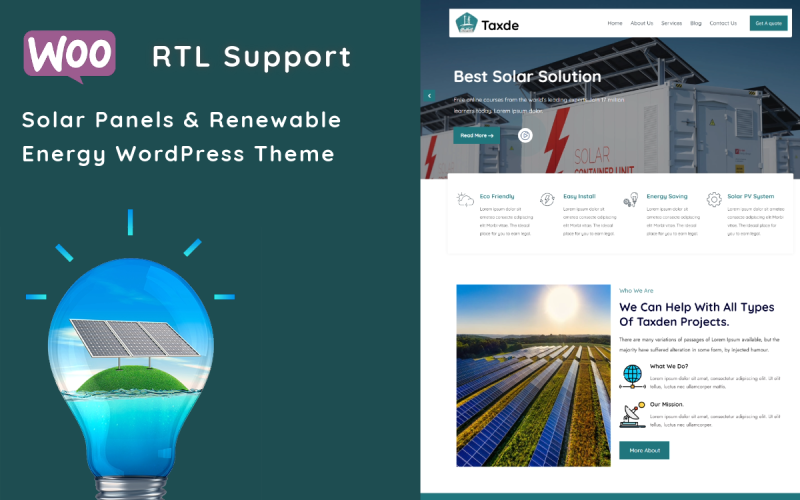Click the Easy Install lightning icon
The image size is (800, 500).
tap(547, 199)
